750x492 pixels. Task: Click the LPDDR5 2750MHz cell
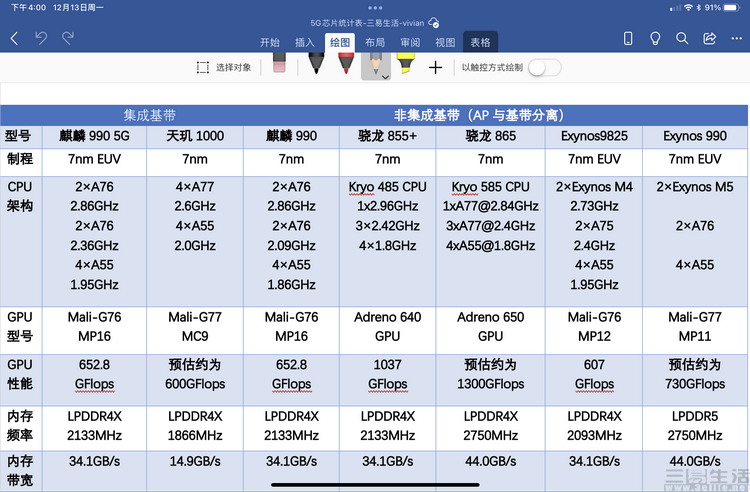(x=695, y=428)
